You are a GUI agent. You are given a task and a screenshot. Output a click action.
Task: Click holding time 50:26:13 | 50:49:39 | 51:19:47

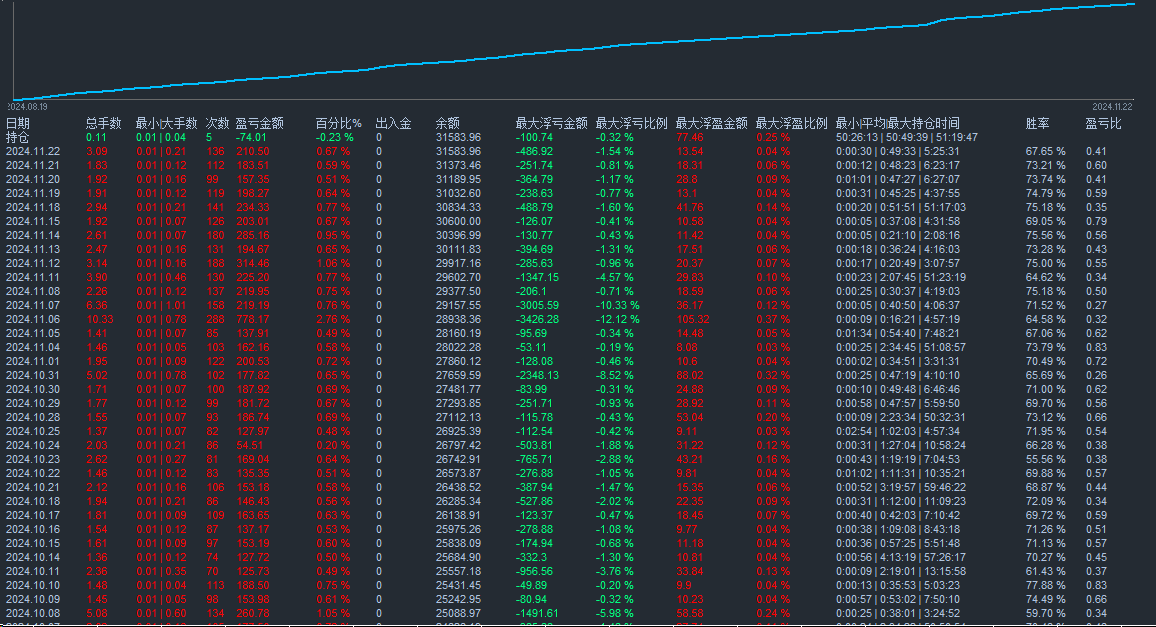907,137
